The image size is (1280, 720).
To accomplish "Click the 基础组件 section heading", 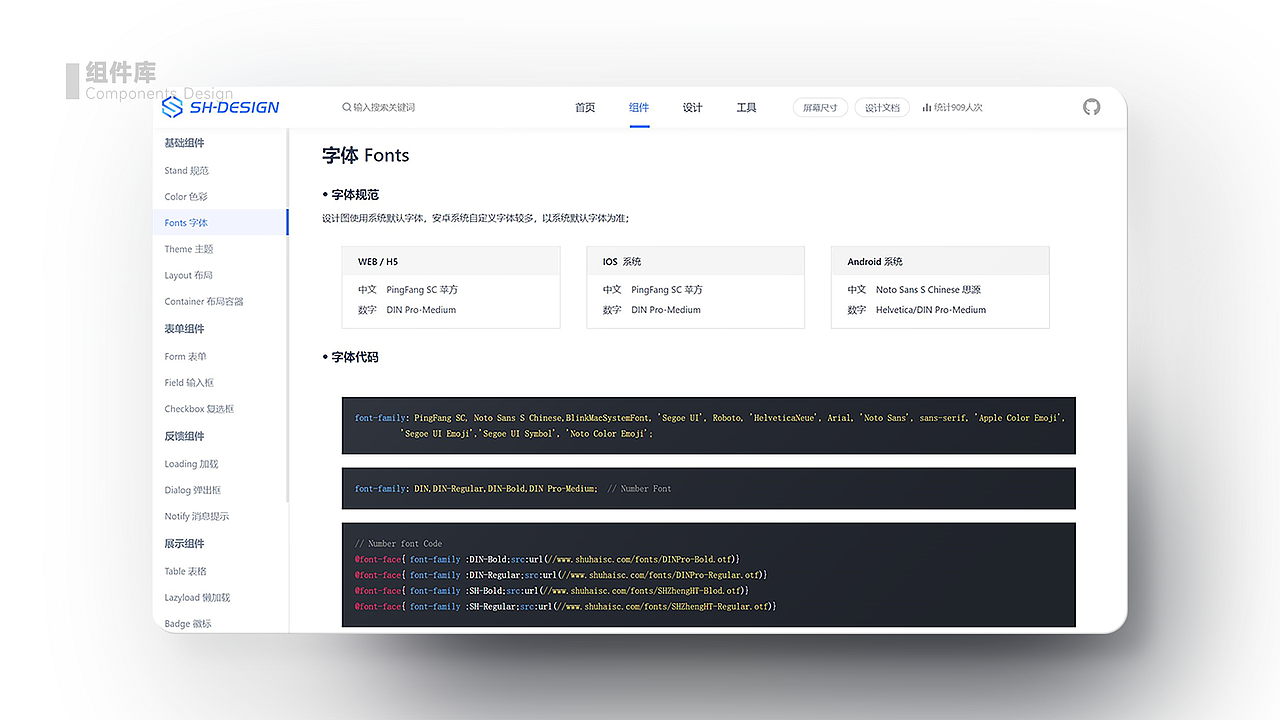I will tap(184, 143).
